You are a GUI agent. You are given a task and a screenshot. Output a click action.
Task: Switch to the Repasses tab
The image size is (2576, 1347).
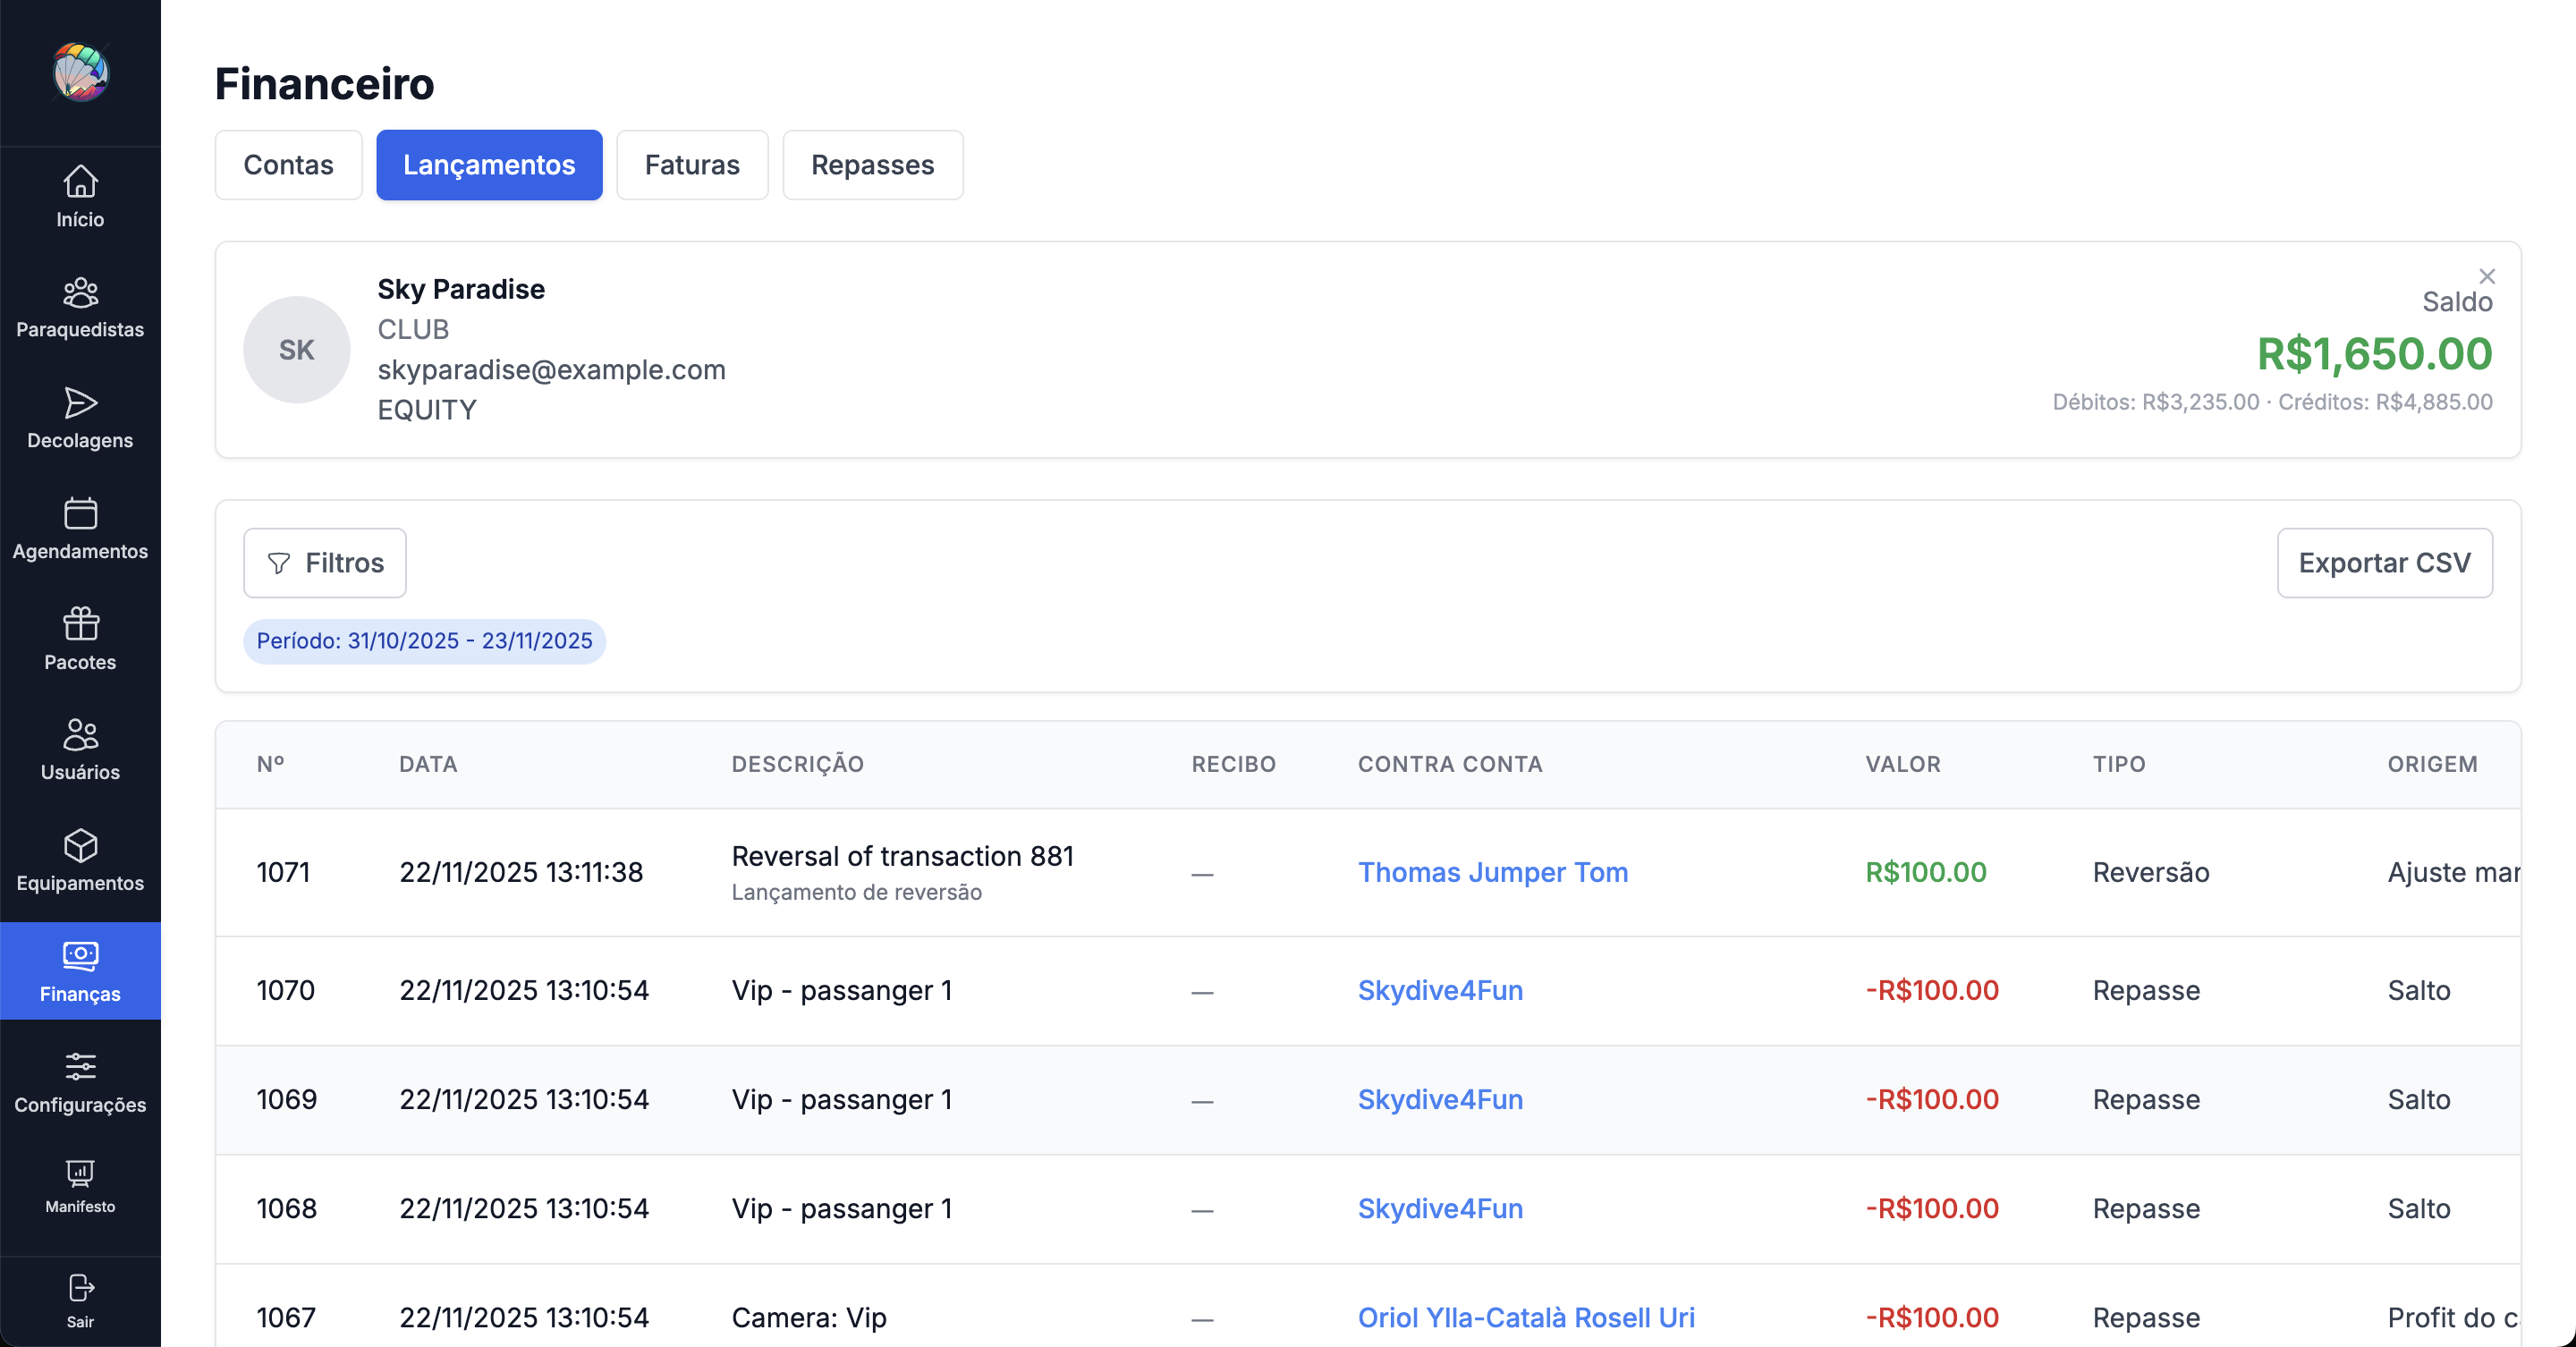(x=872, y=164)
